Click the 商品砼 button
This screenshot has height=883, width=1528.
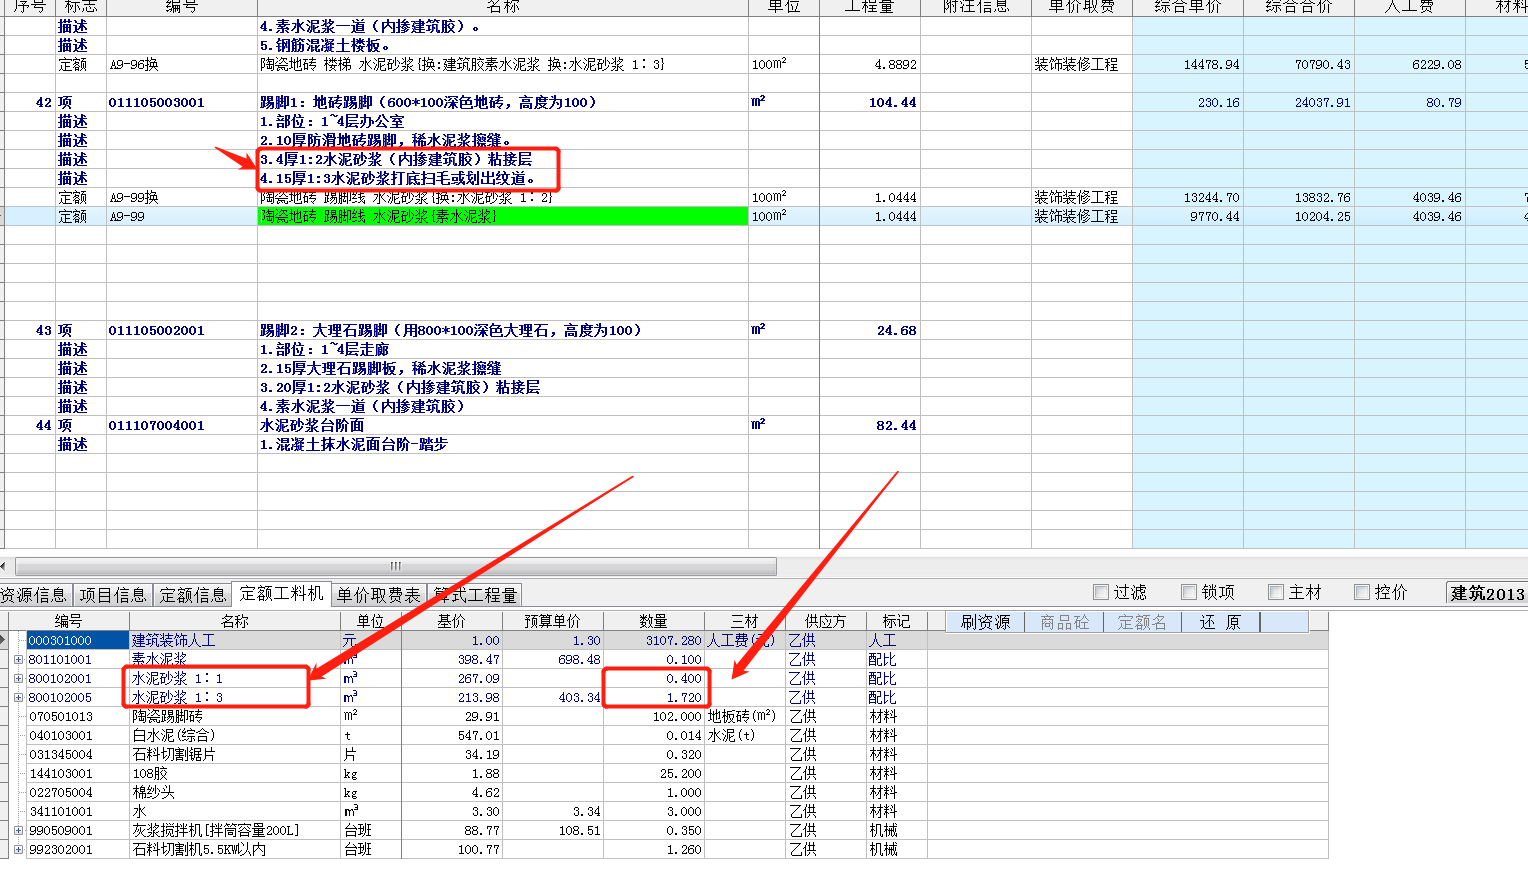pos(1064,622)
